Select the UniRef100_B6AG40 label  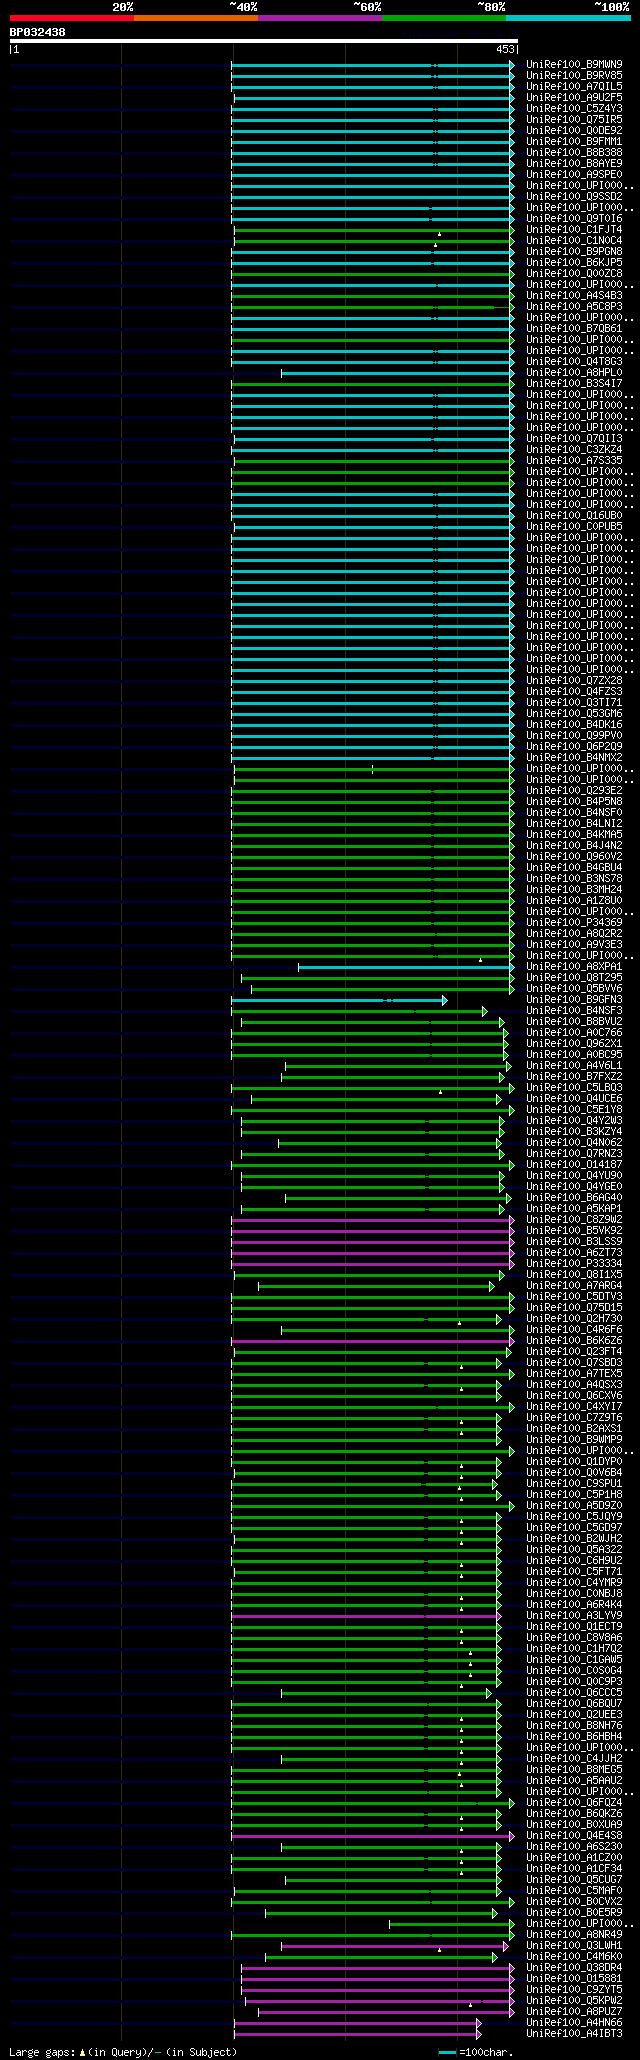(x=574, y=1197)
